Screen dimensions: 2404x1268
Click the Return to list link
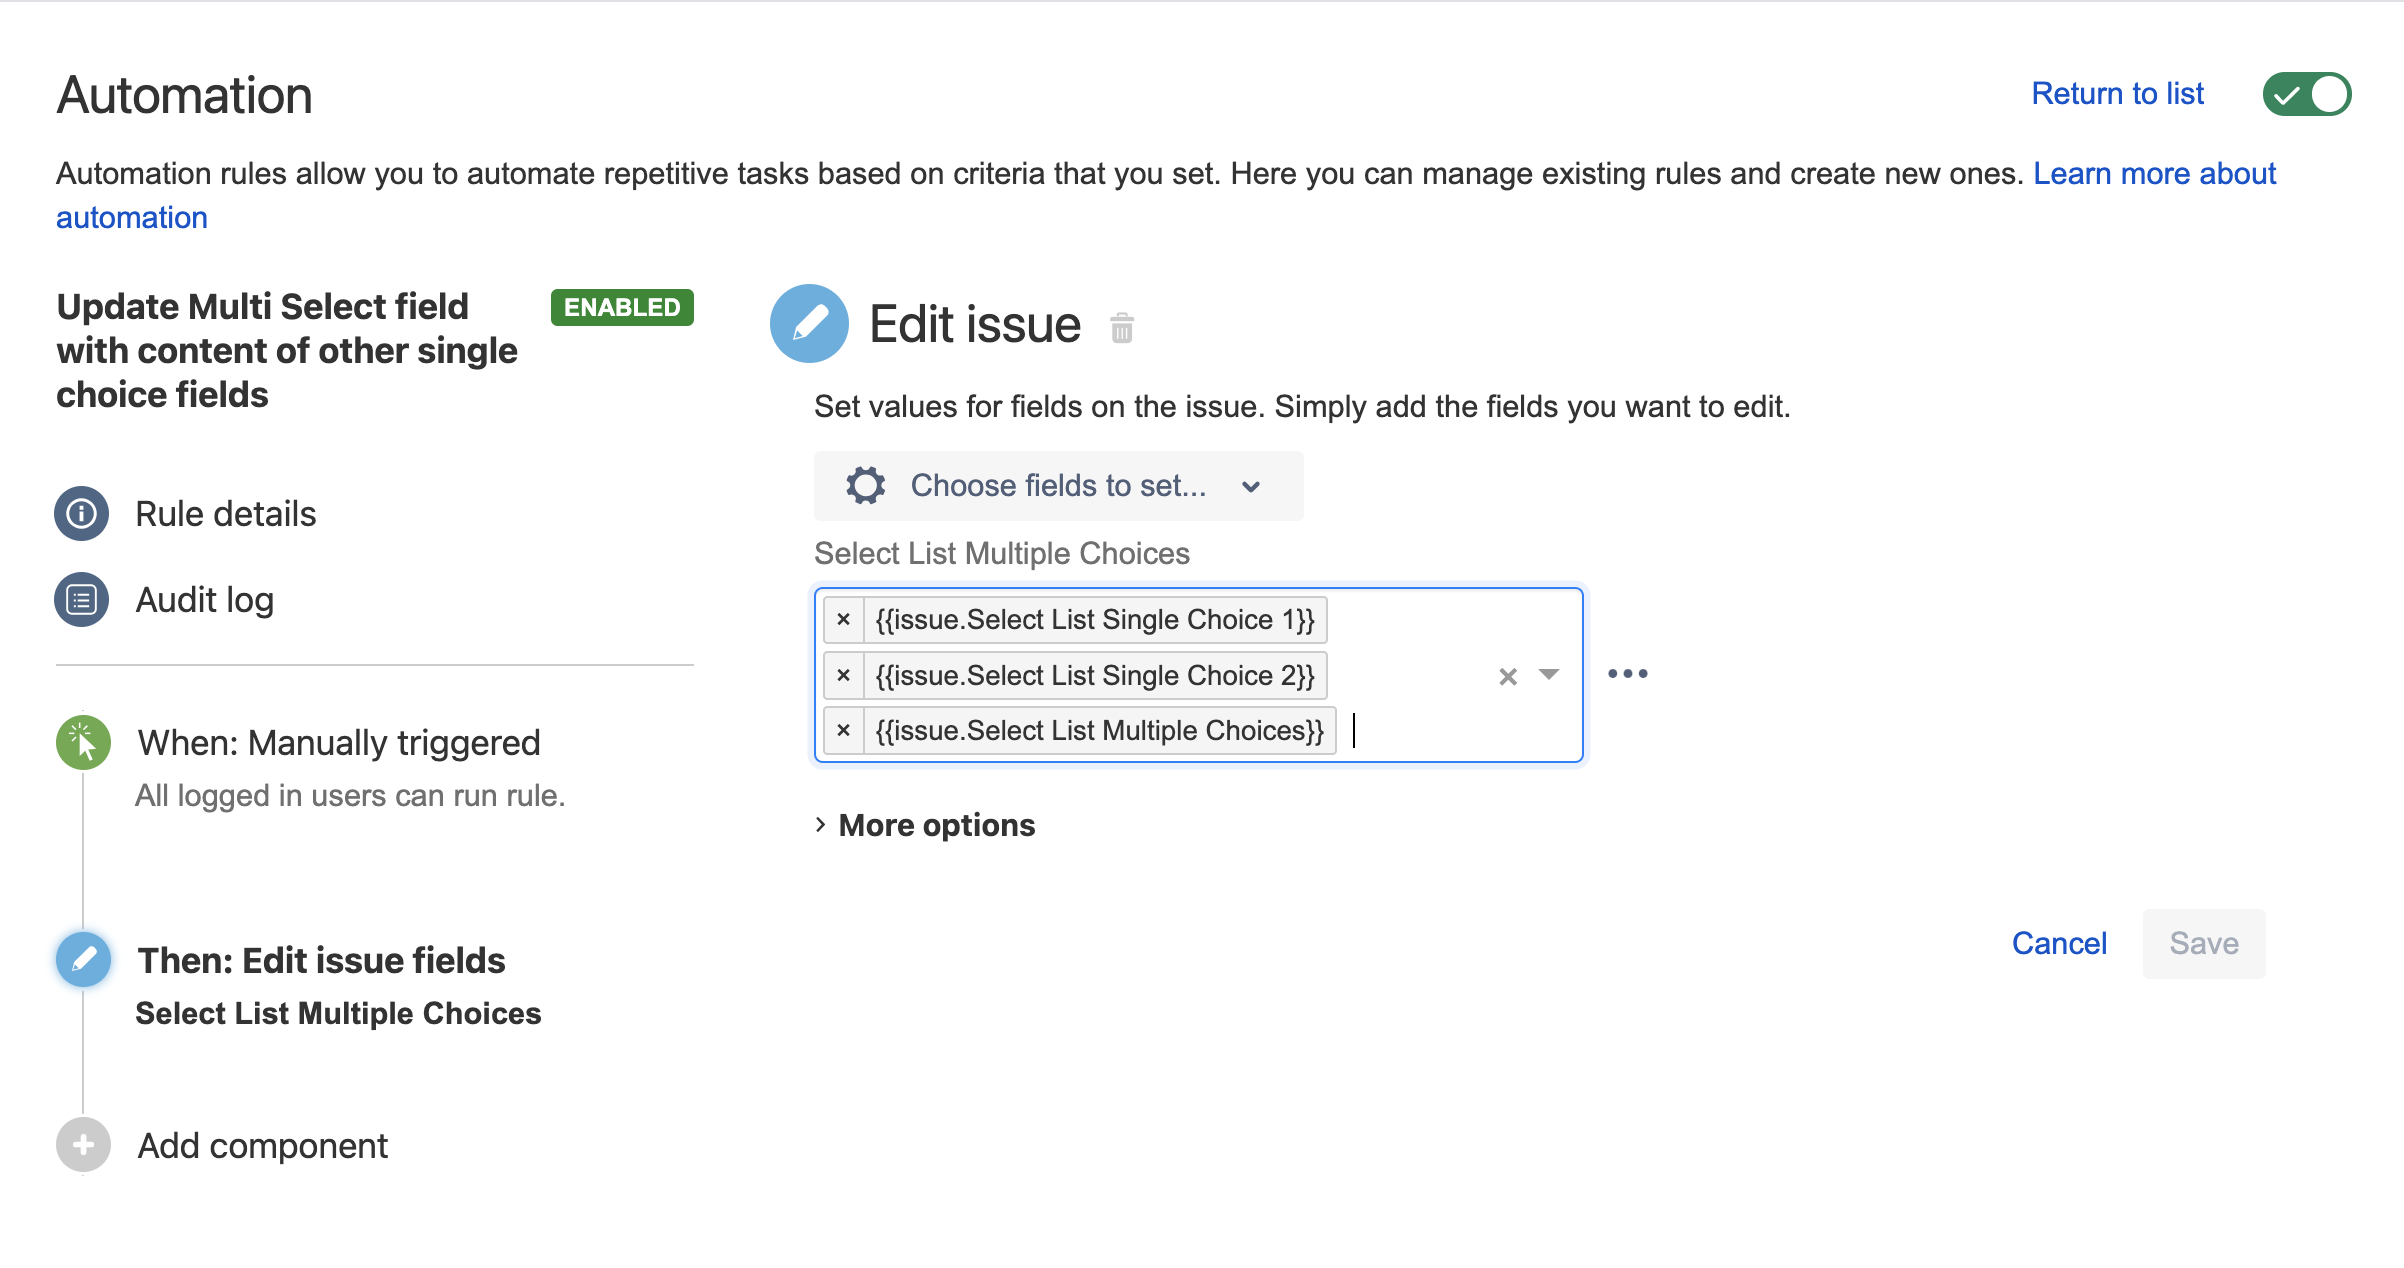point(2117,94)
